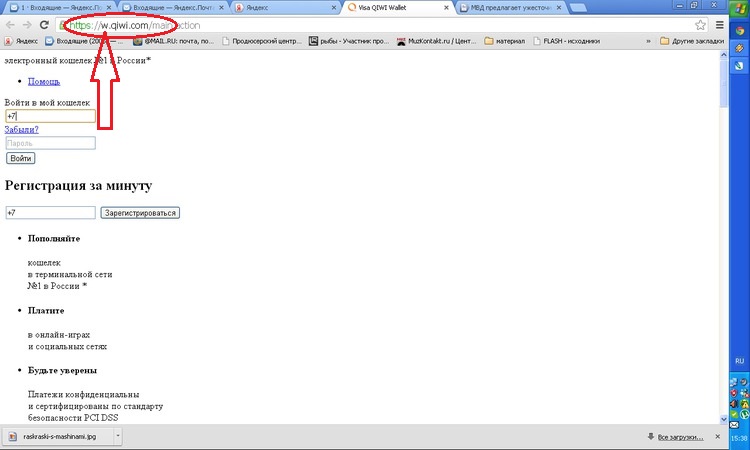
Task: Close the downloads bar
Action: pos(717,437)
